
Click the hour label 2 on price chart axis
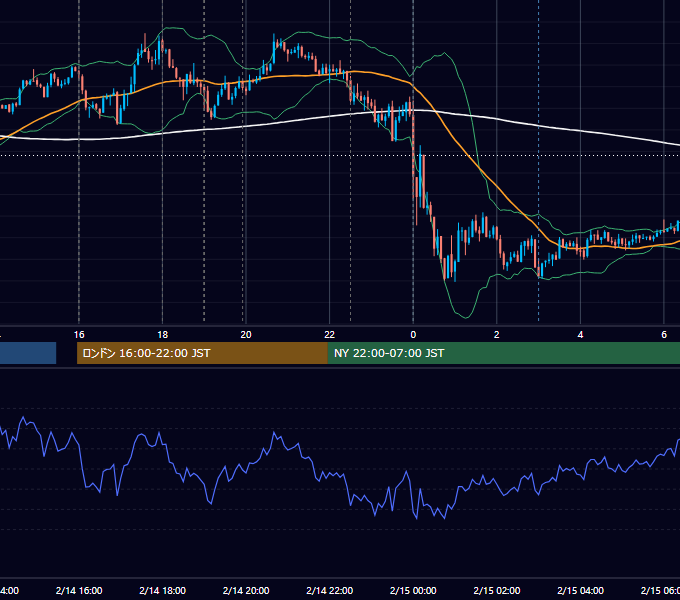click(497, 335)
